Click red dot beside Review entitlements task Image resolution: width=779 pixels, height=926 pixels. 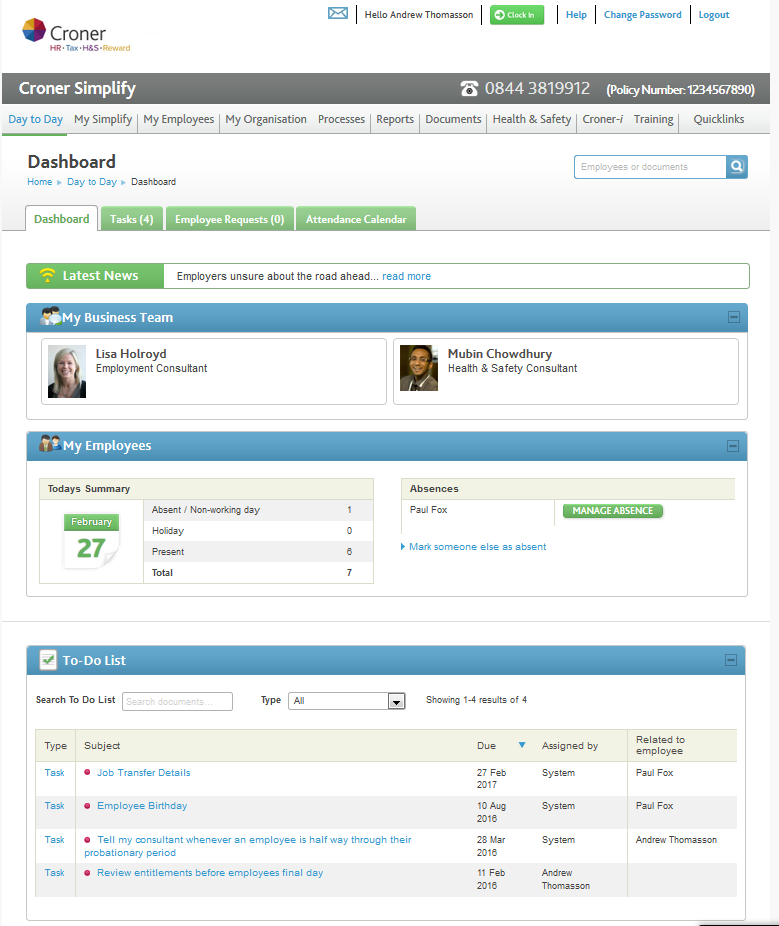point(87,872)
